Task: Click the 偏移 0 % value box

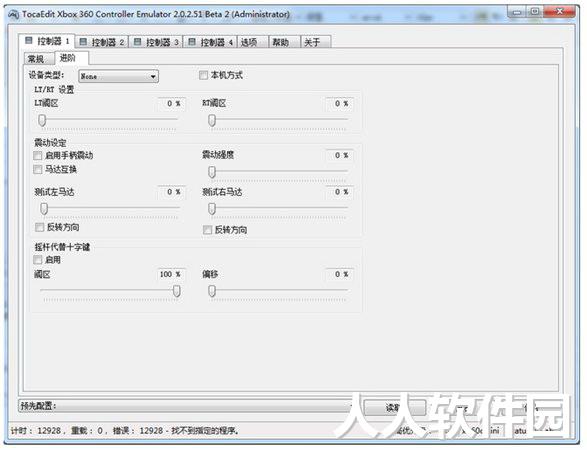Action: 339,274
